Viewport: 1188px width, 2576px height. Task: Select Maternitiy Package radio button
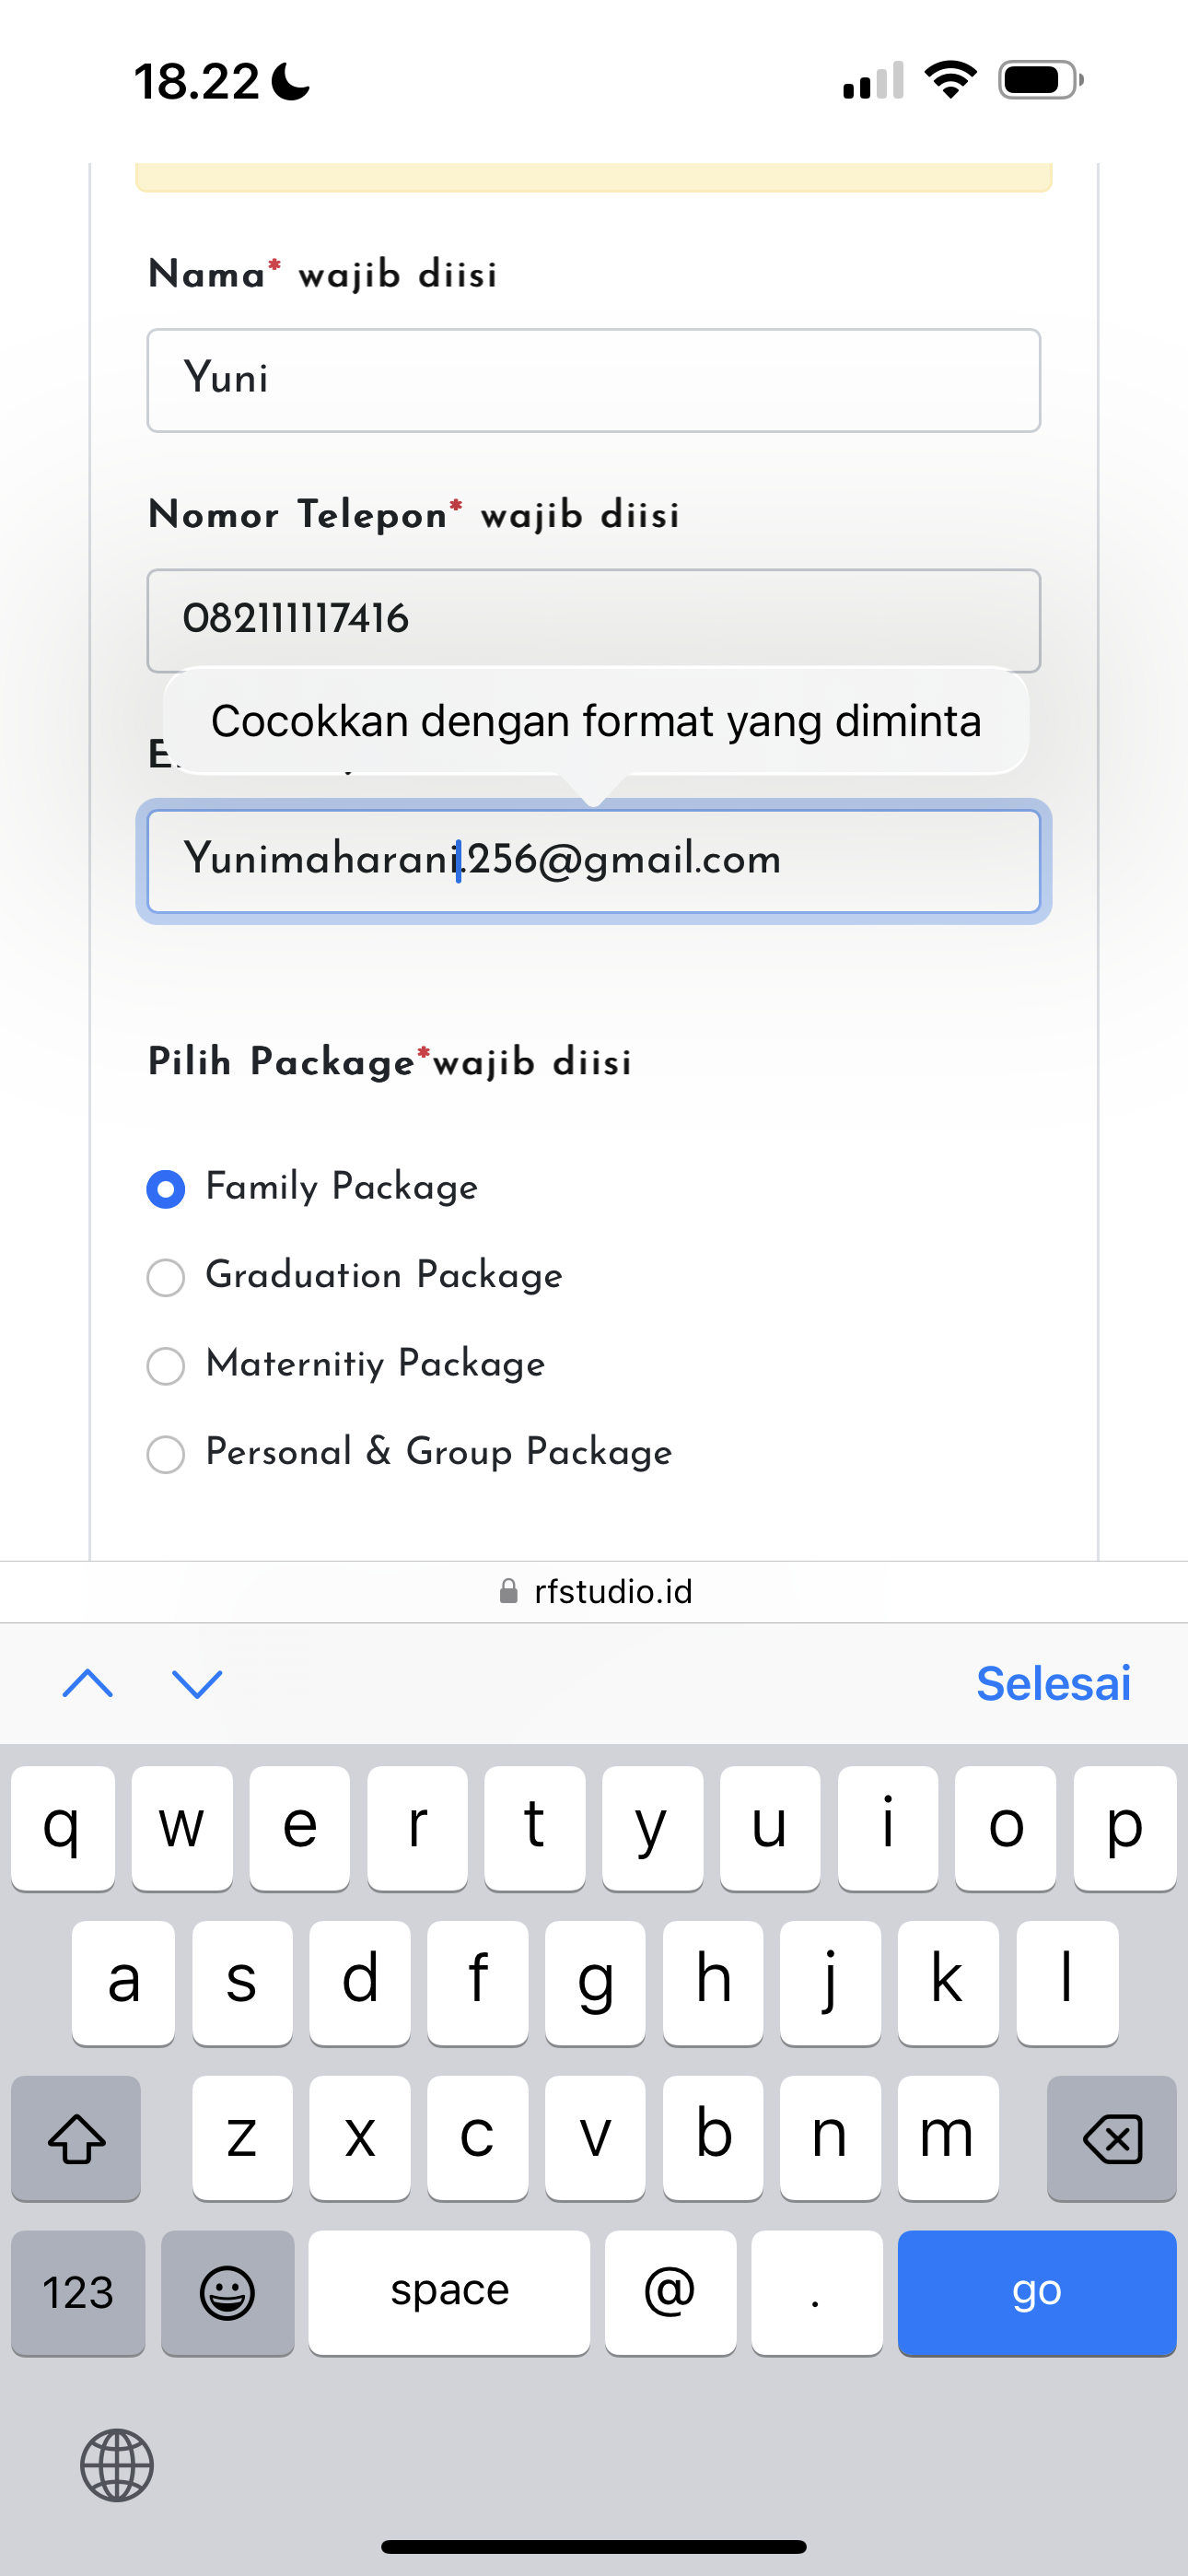(x=166, y=1365)
